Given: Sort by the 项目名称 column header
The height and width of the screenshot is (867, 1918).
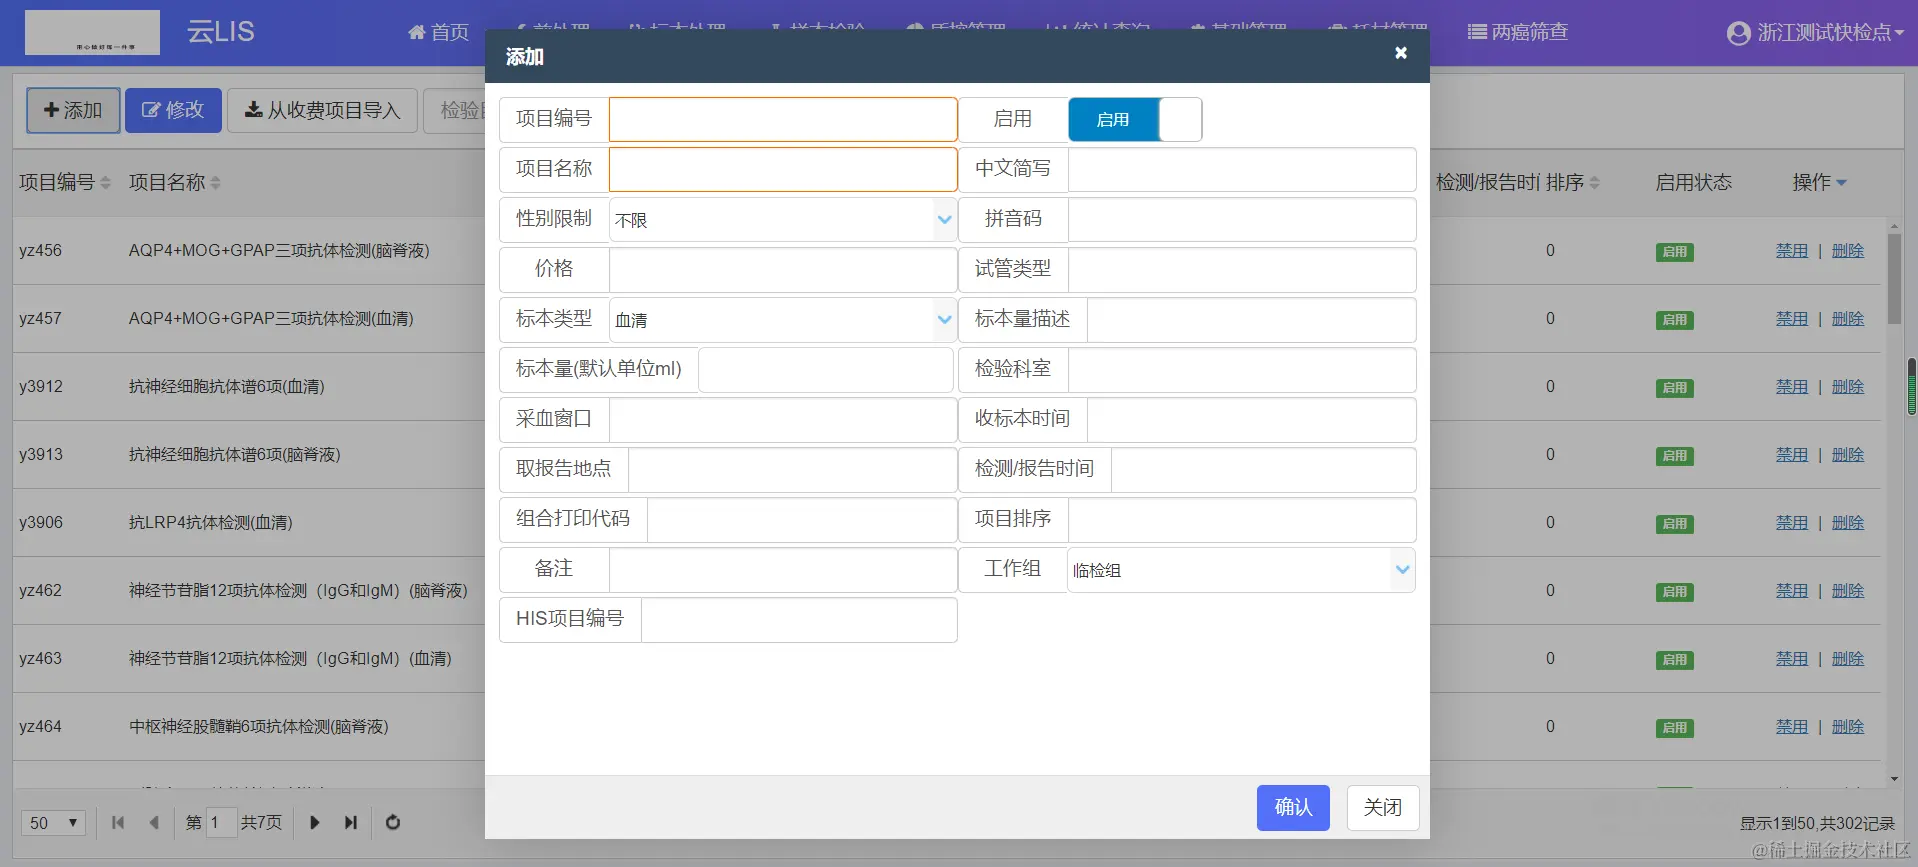Looking at the screenshot, I should click(x=174, y=182).
